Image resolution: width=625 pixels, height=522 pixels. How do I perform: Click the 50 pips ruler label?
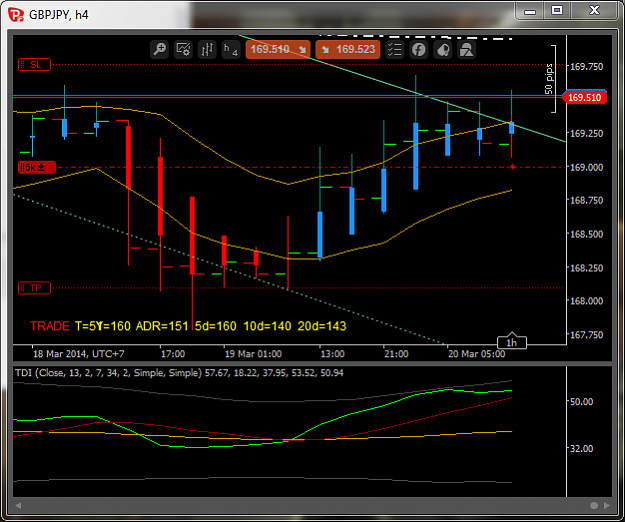(x=549, y=79)
